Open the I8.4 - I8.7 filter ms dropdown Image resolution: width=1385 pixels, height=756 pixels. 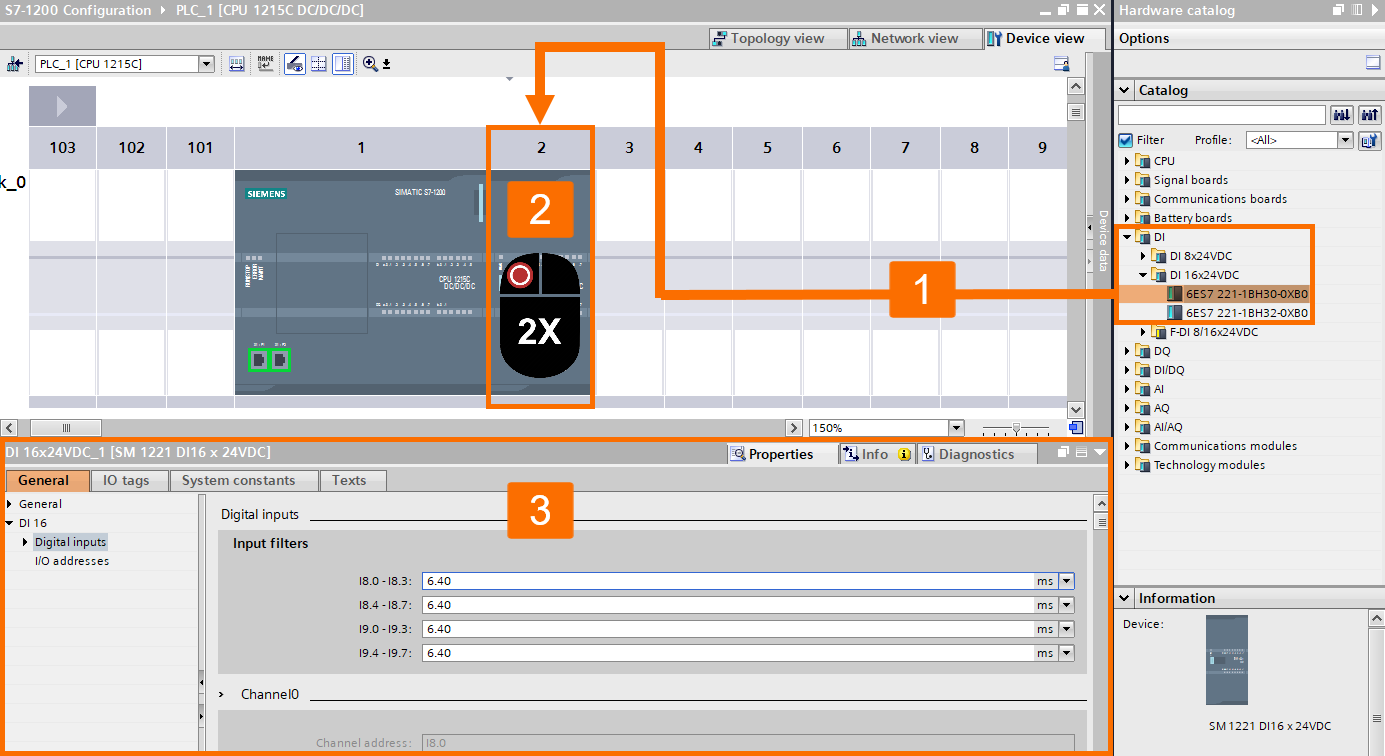click(x=1066, y=605)
